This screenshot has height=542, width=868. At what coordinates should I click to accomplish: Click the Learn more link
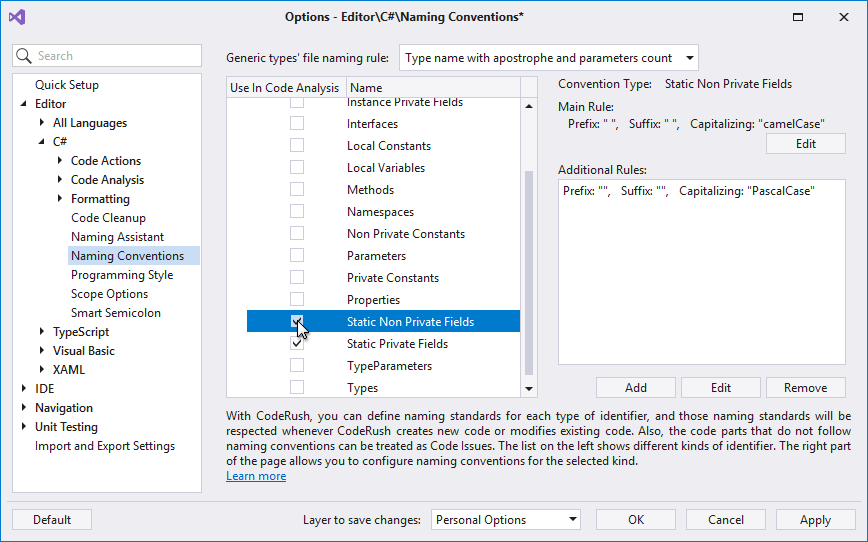point(256,476)
